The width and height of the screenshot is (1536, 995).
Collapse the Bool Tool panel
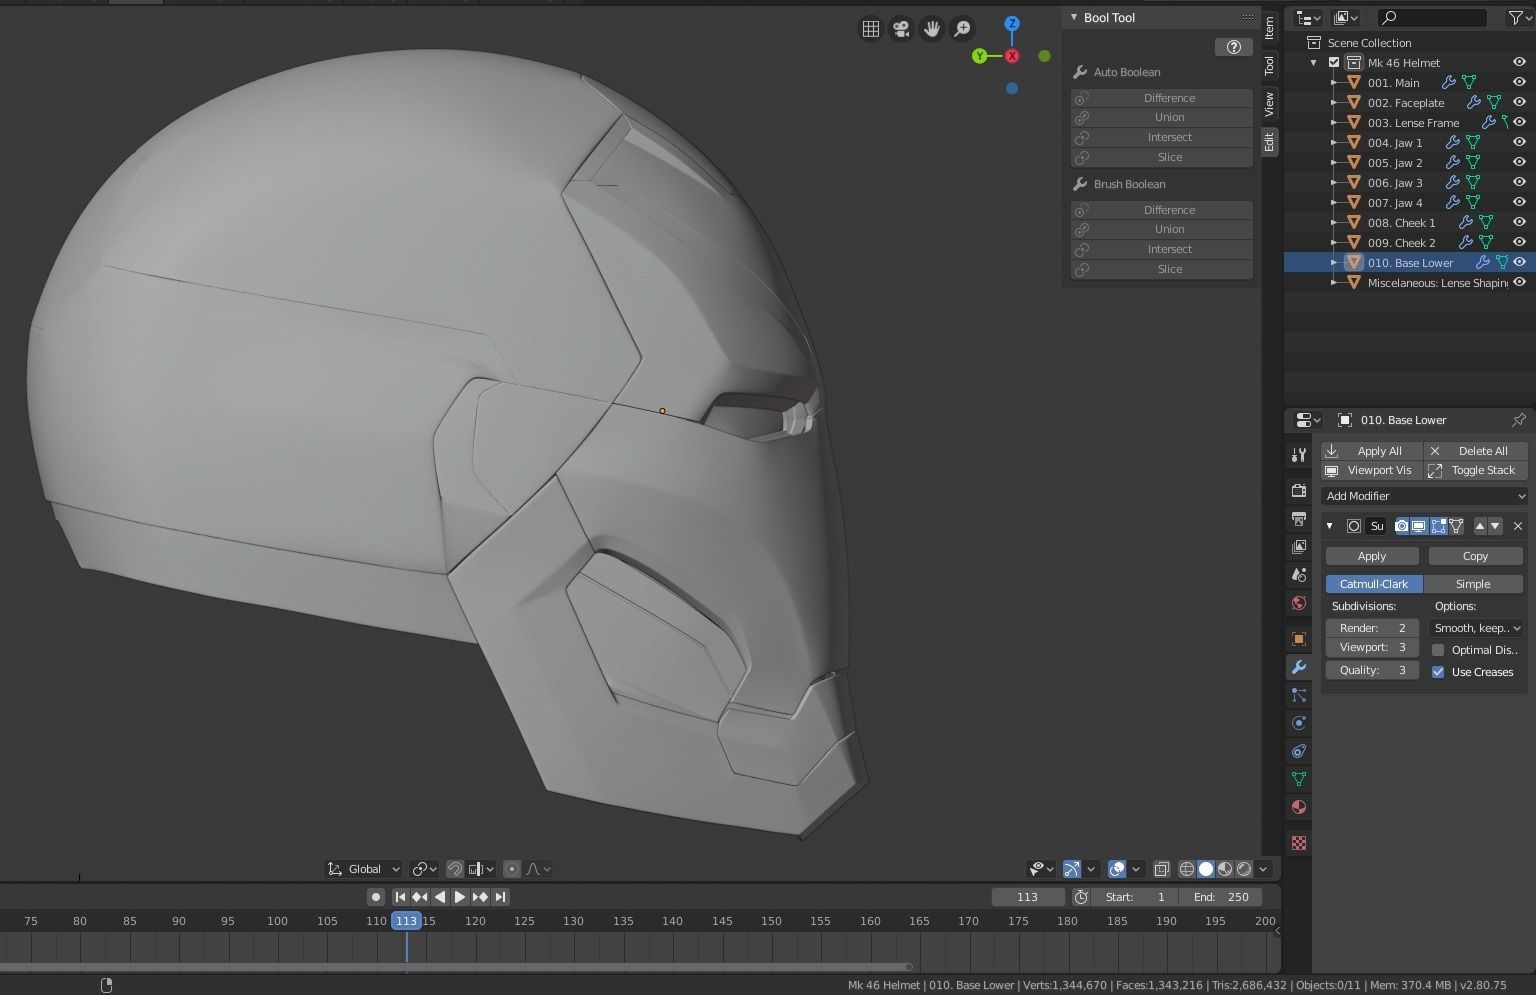(1074, 17)
